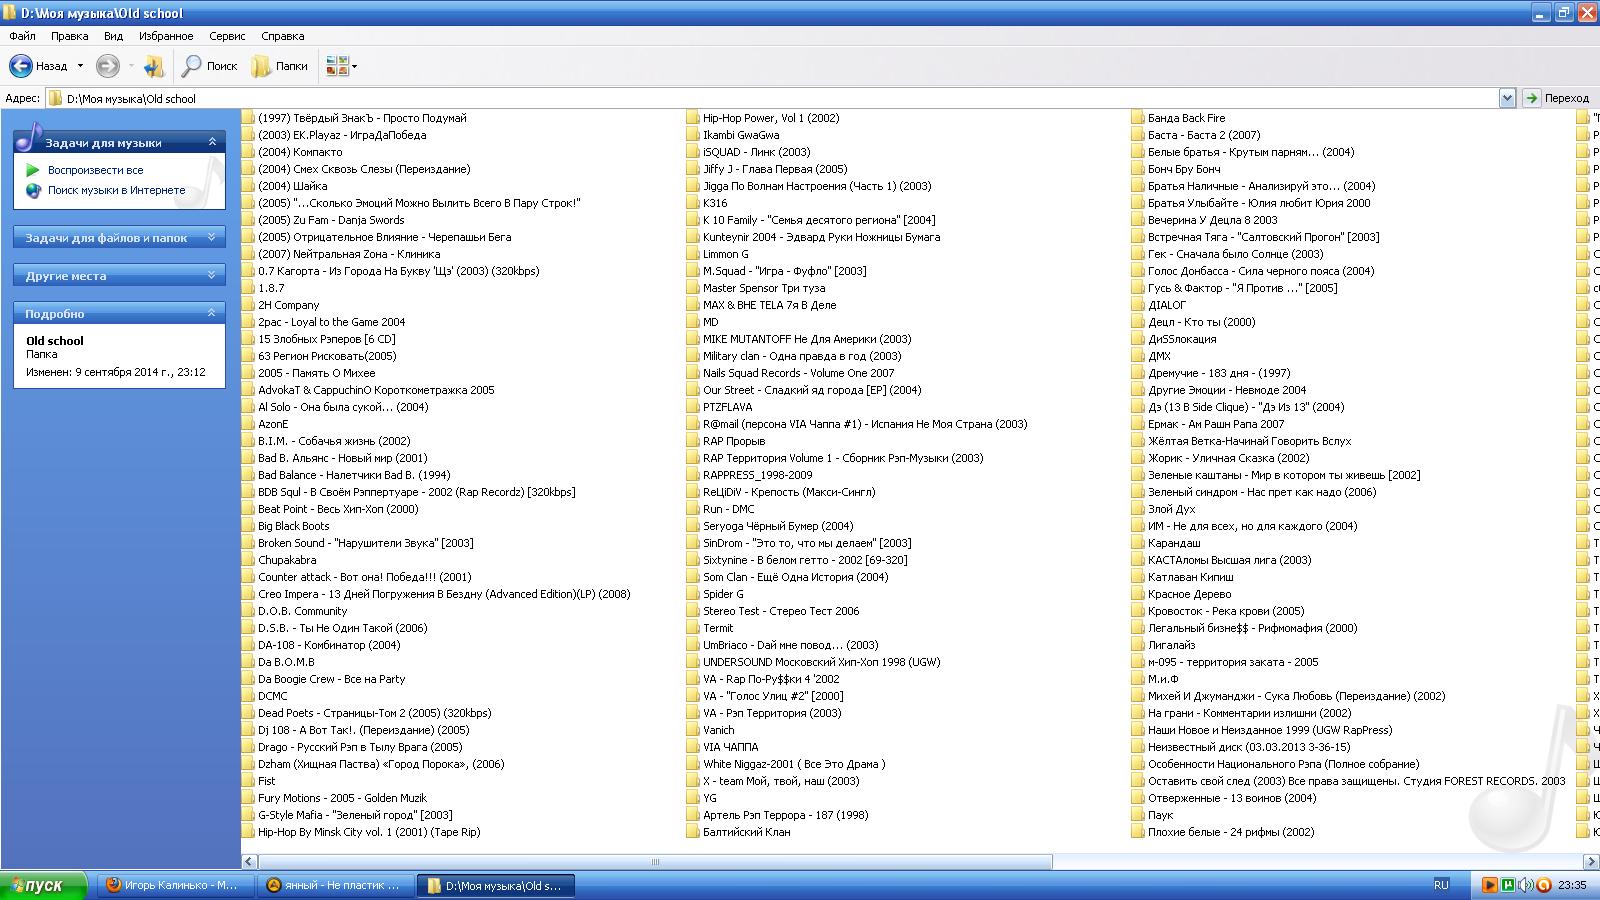Click the grey Forward arrow button
This screenshot has width=1600, height=900.
click(107, 66)
